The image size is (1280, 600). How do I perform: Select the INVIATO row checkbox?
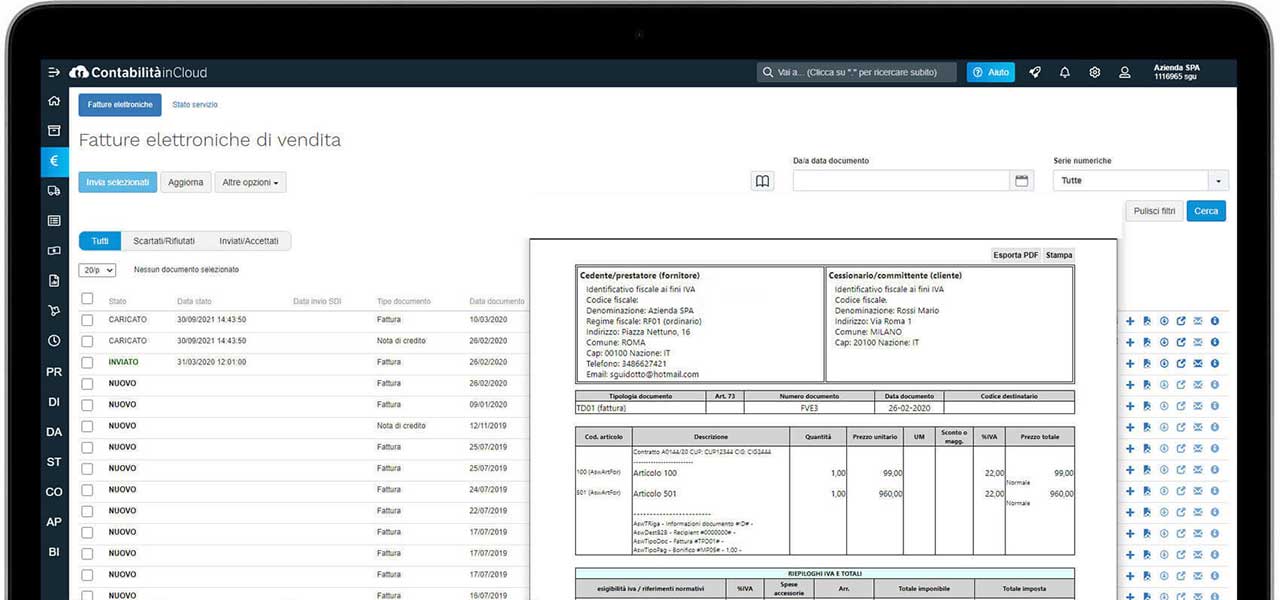coord(87,362)
